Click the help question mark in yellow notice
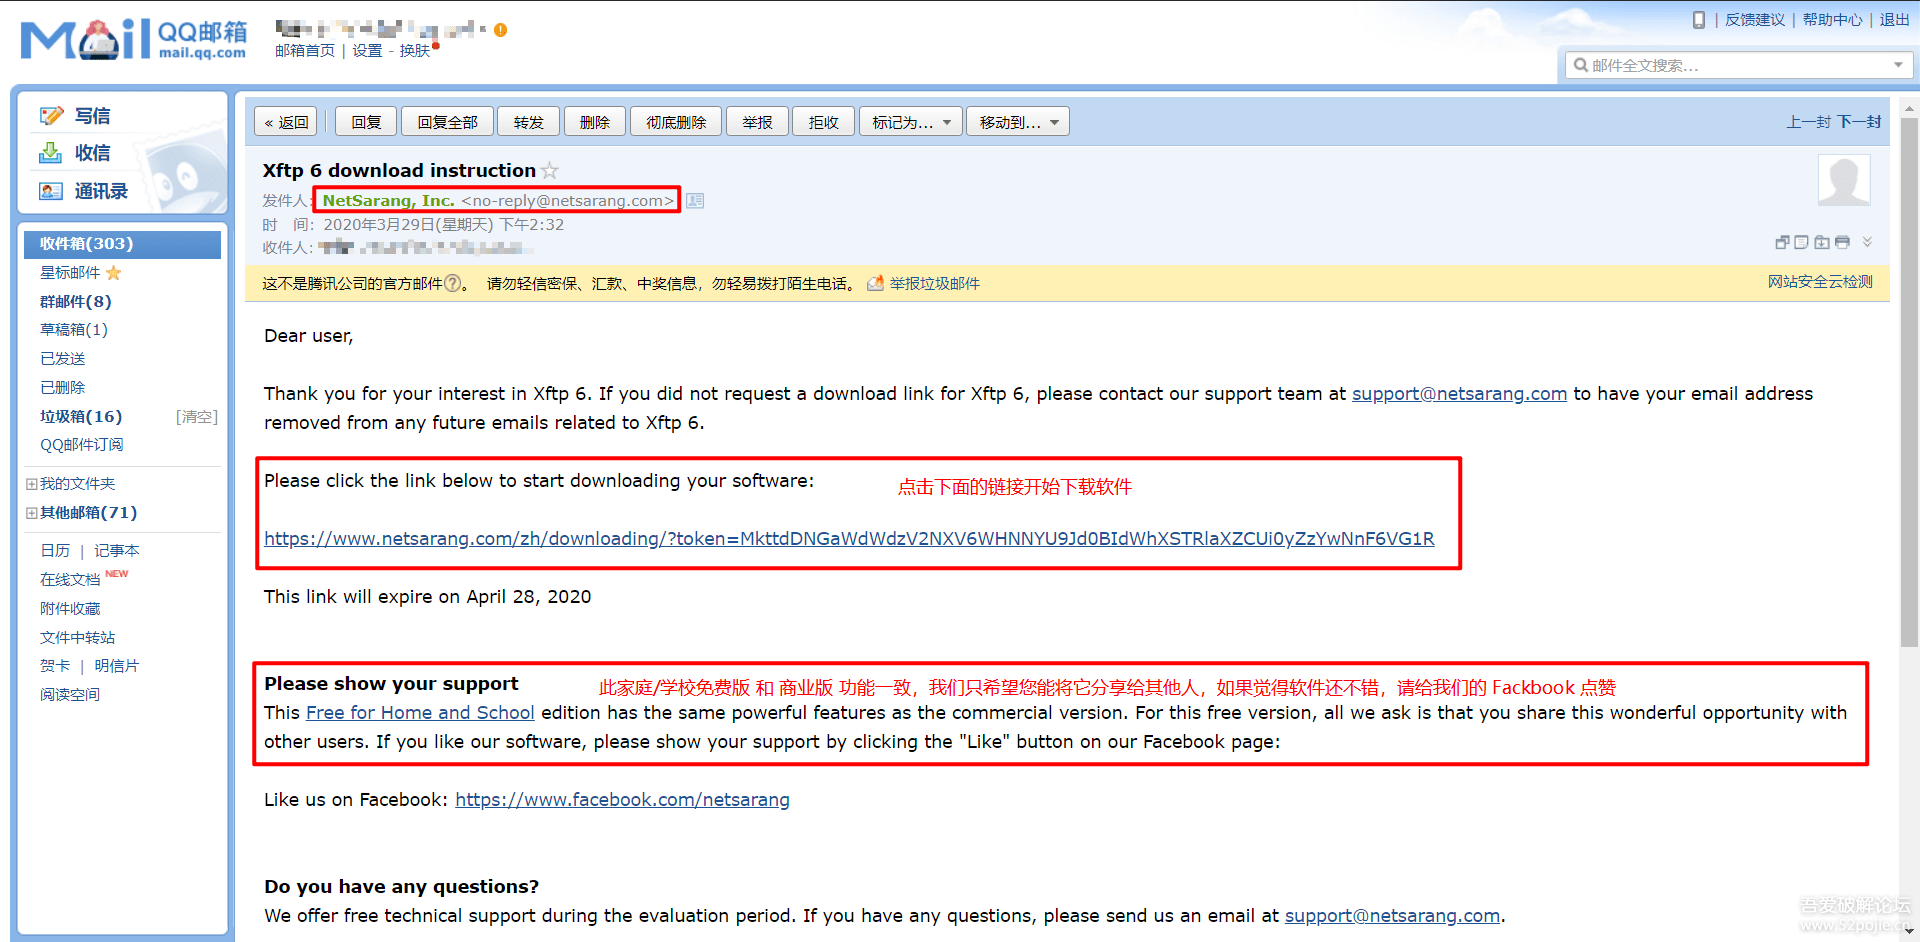1920x942 pixels. click(453, 283)
